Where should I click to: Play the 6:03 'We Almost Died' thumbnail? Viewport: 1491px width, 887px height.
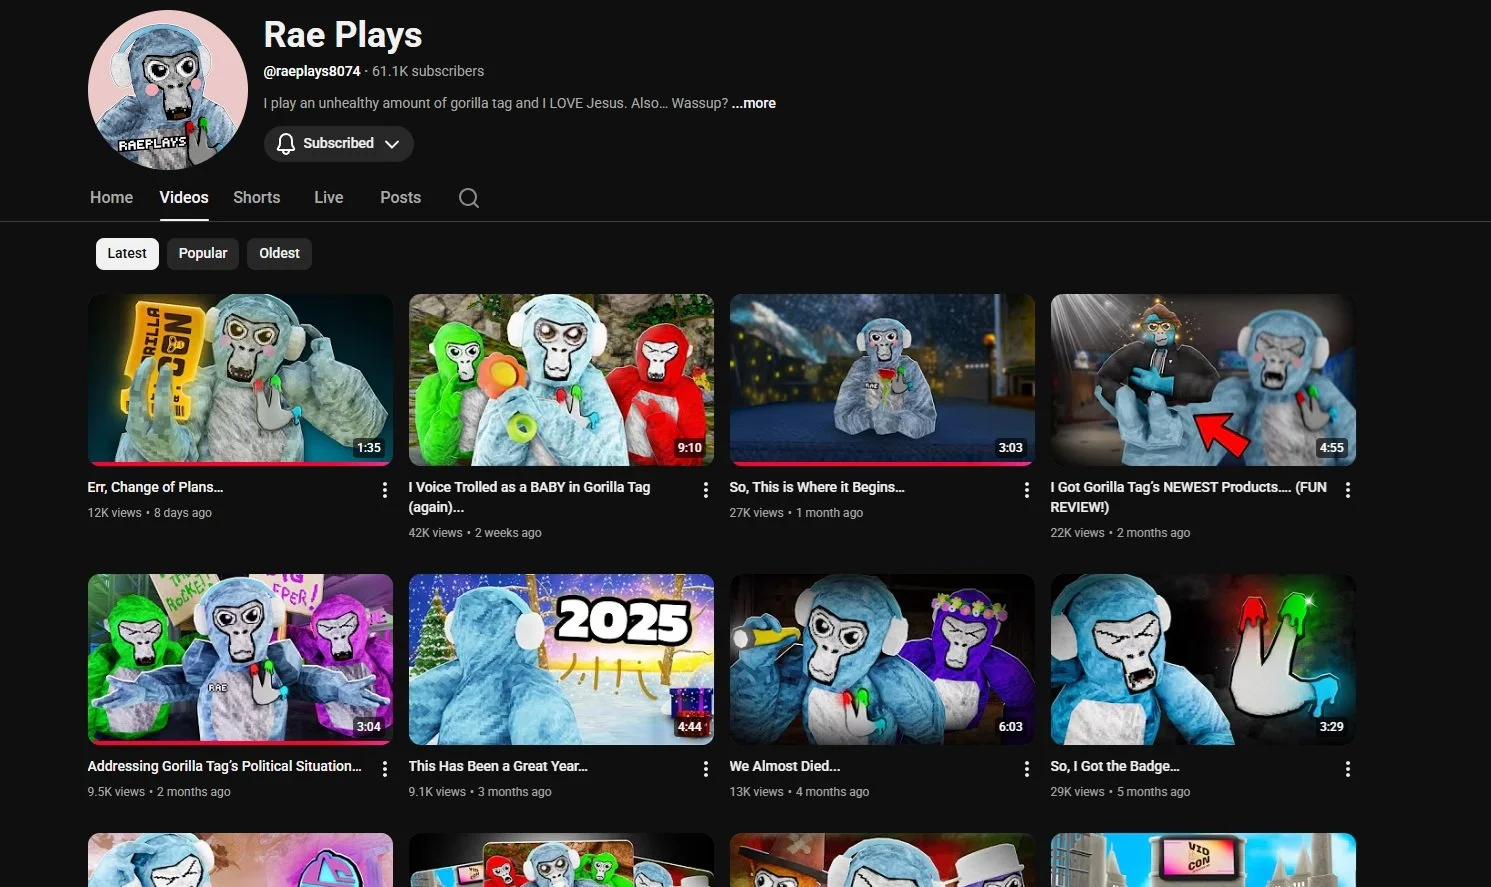(882, 659)
